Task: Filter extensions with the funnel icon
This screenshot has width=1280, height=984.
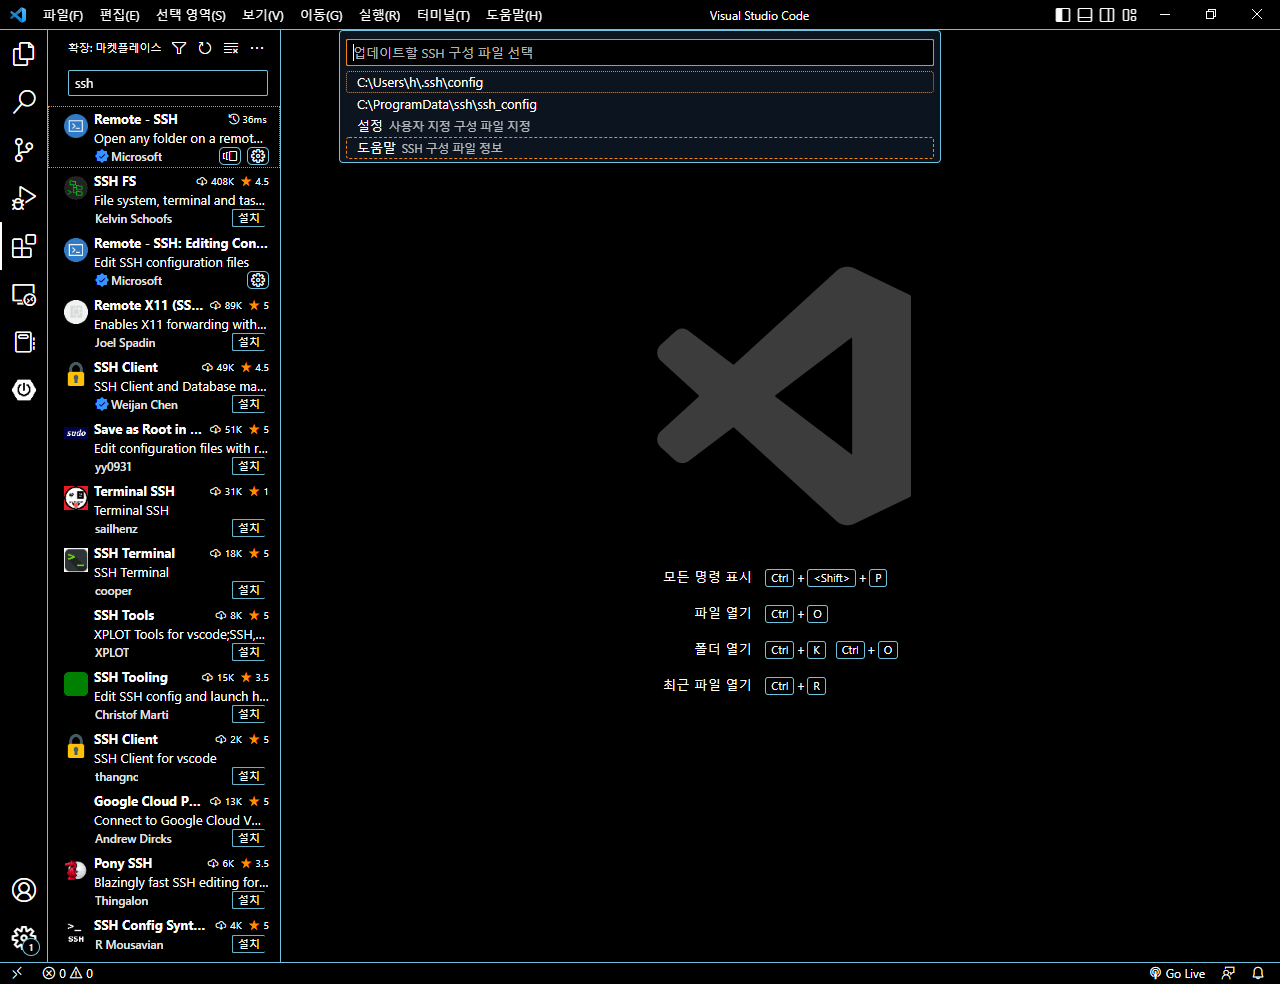Action: click(179, 48)
